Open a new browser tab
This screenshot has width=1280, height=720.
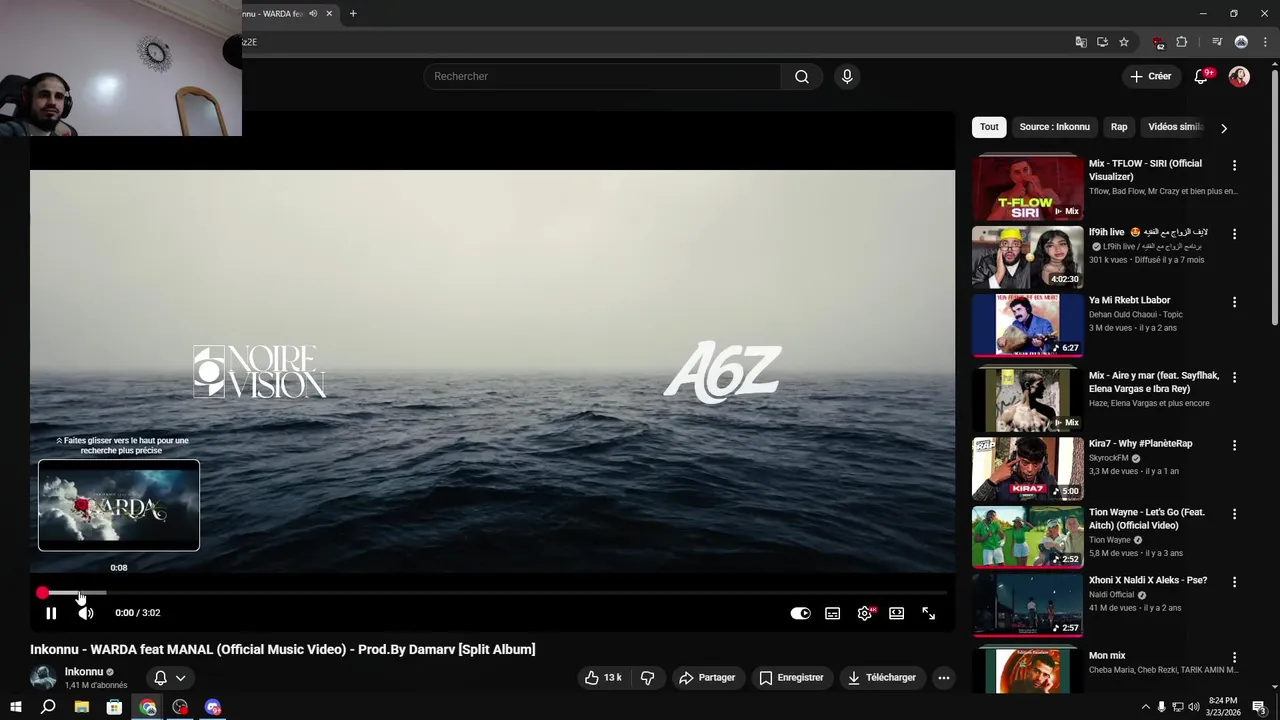353,14
